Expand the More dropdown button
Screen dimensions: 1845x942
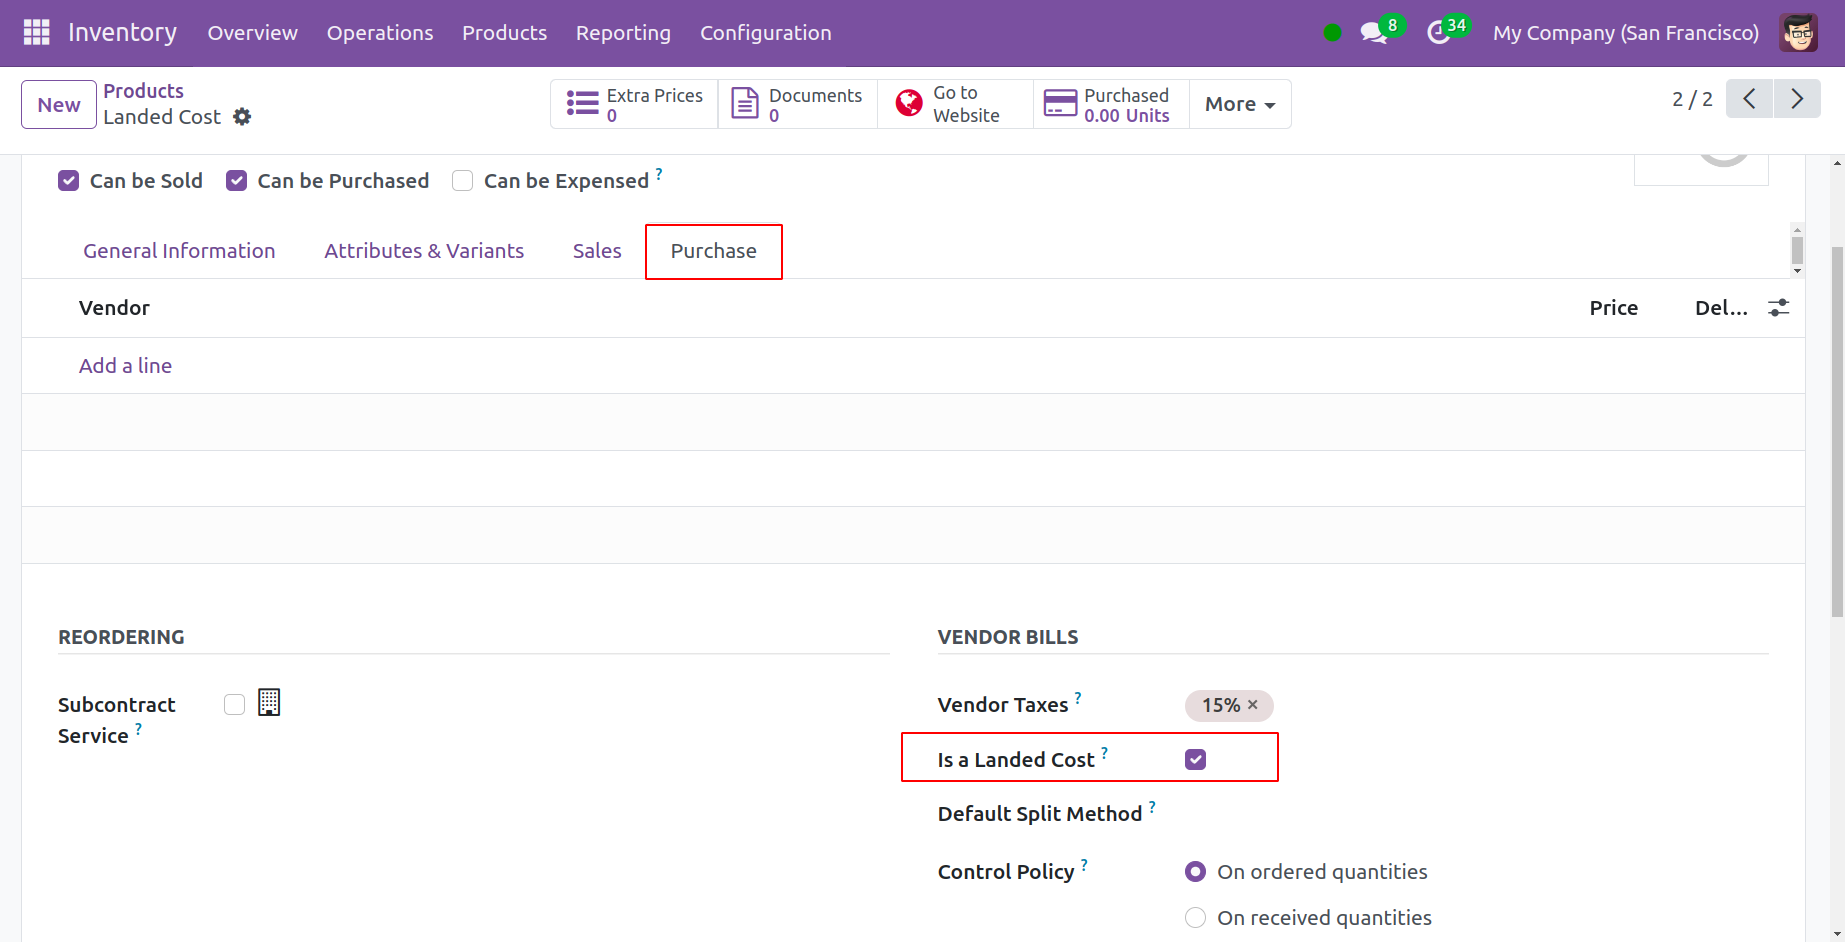tap(1239, 104)
